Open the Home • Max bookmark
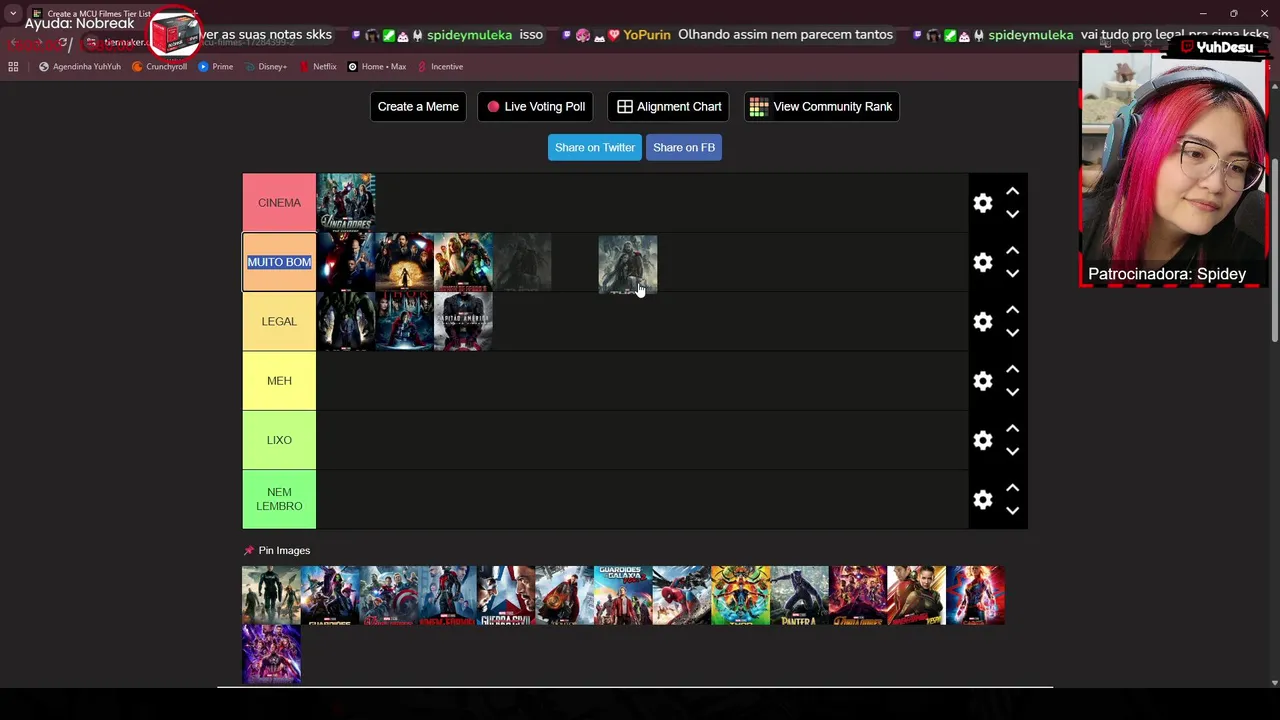The image size is (1280, 720). (376, 67)
